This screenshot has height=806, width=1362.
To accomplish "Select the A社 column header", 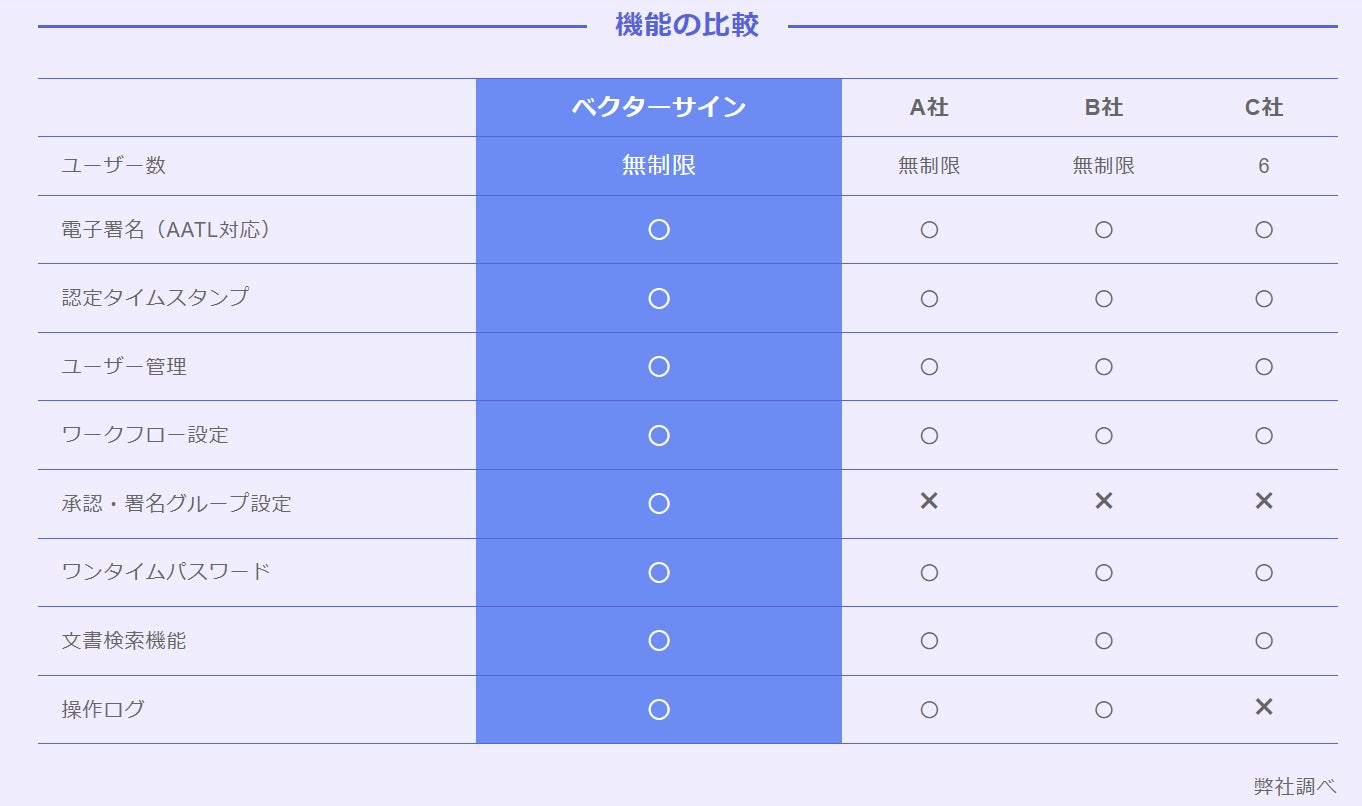I will (929, 108).
